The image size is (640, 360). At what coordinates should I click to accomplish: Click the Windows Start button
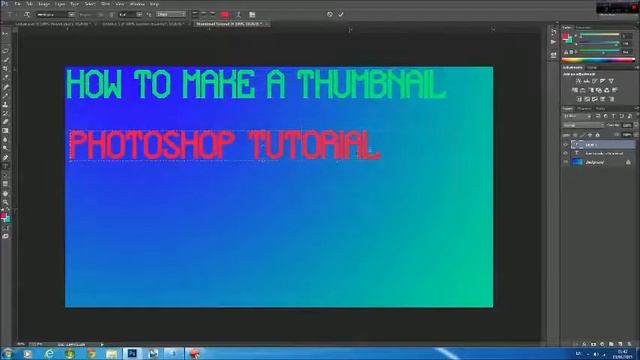click(7, 353)
